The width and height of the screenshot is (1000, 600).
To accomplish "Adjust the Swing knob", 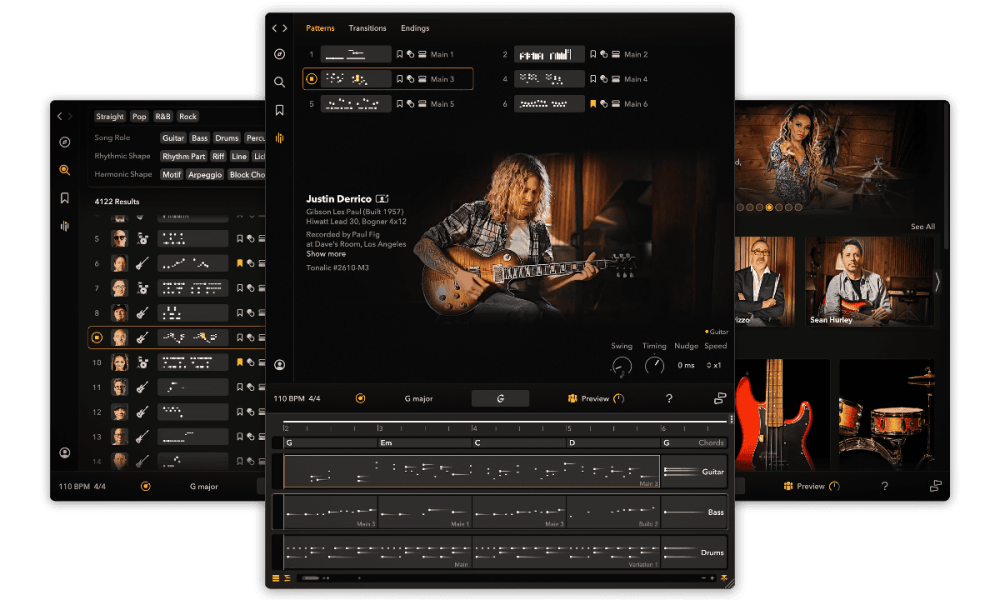I will point(622,366).
